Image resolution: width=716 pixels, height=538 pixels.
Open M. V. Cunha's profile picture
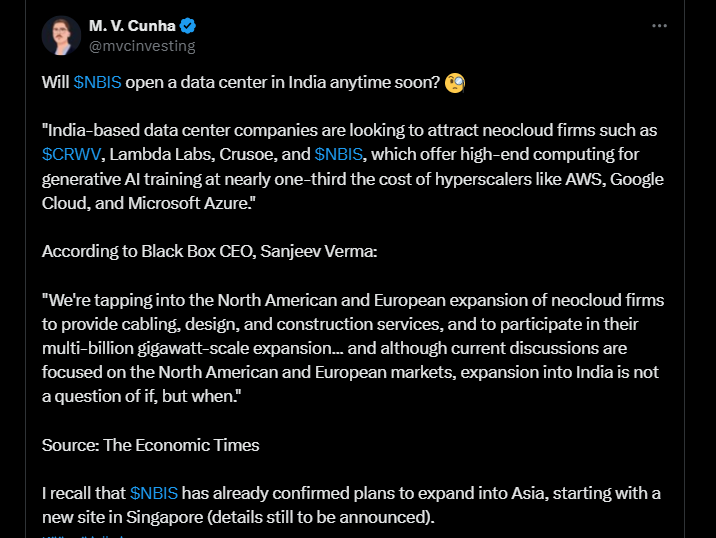click(61, 36)
